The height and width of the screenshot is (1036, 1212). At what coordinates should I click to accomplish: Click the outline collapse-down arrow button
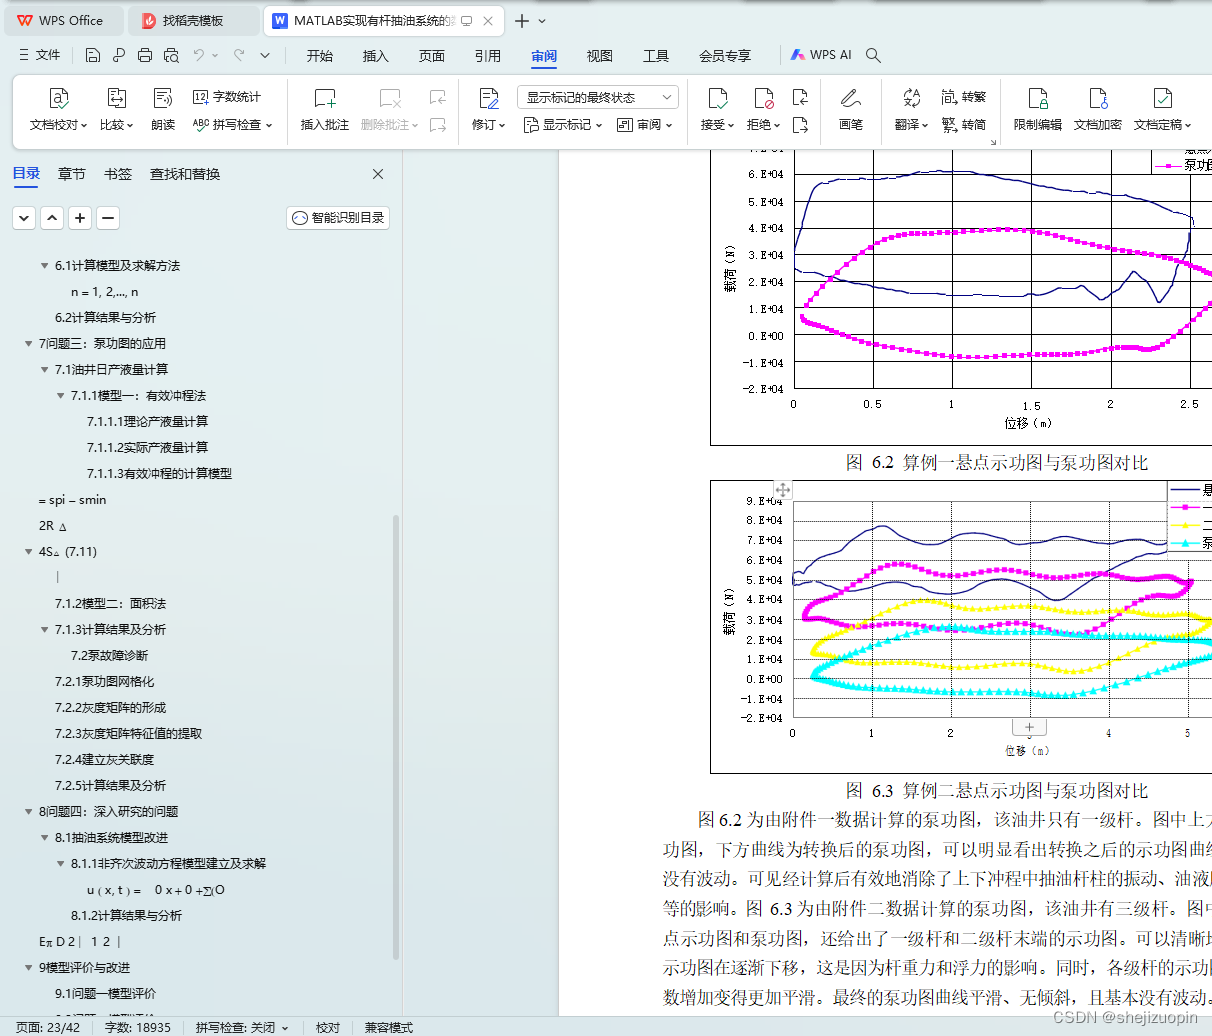(x=25, y=218)
